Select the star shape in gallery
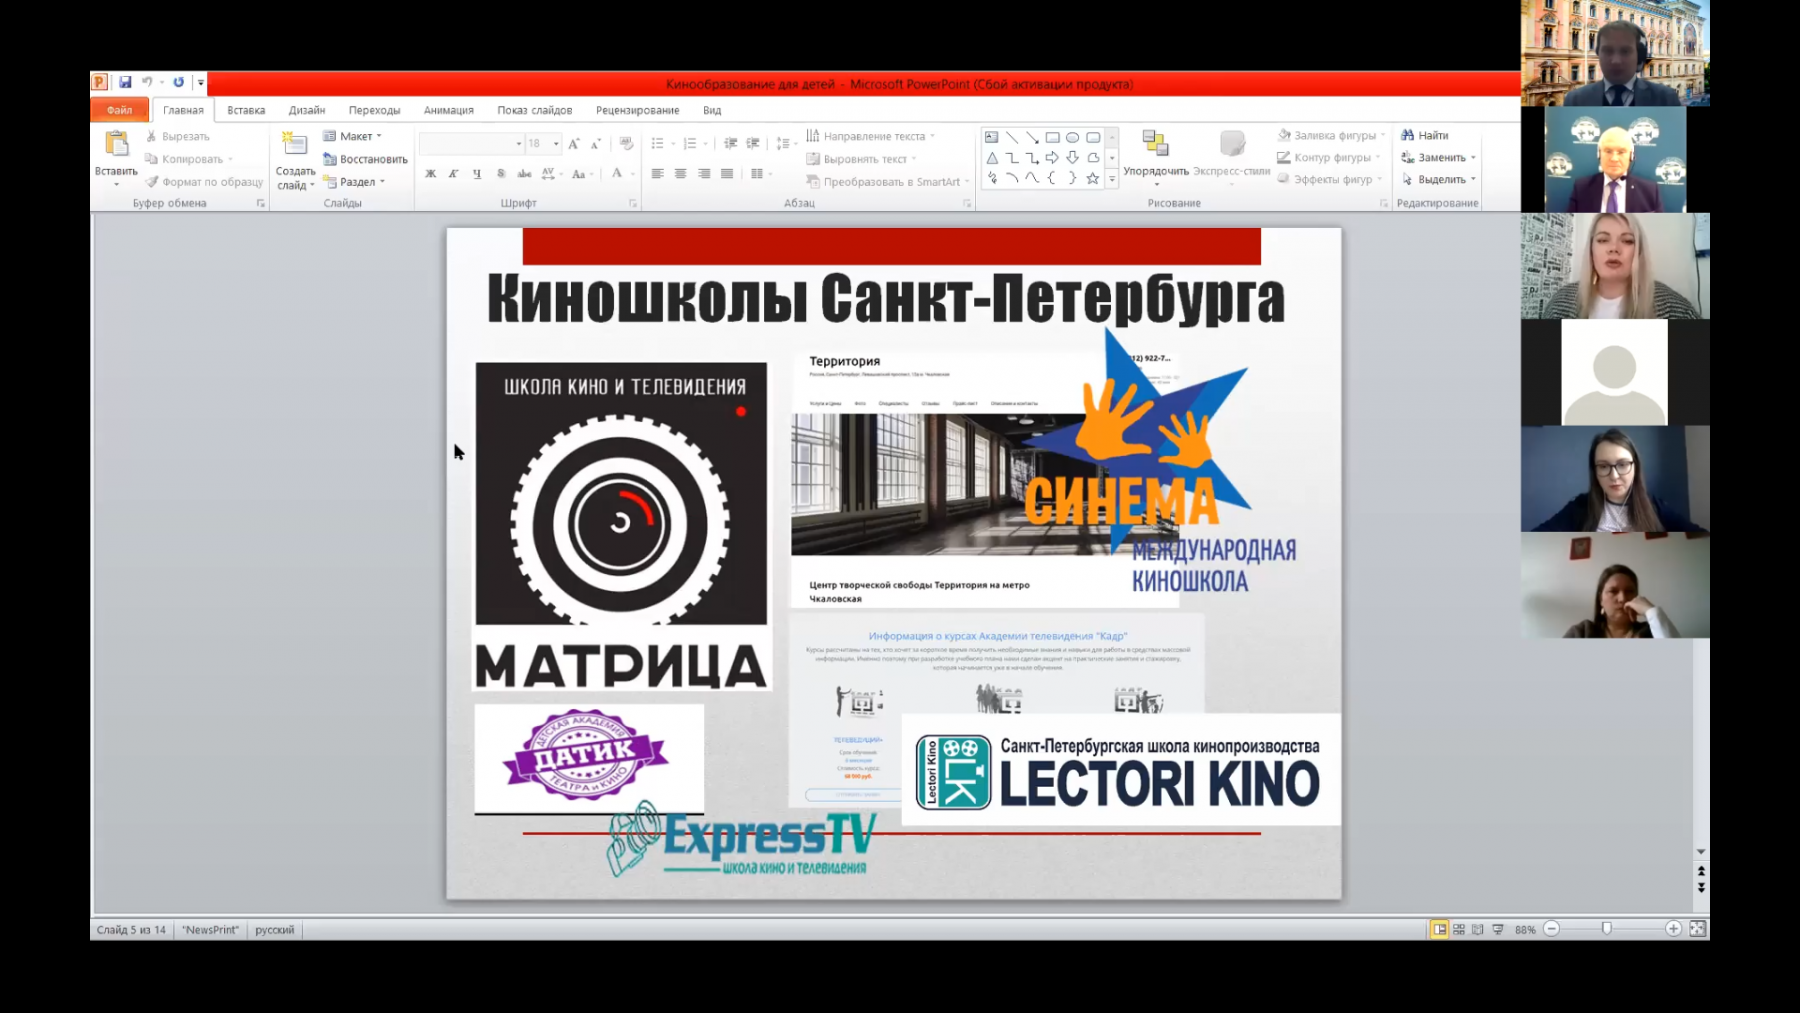Screen dimensions: 1800x1013 coord(1092,178)
